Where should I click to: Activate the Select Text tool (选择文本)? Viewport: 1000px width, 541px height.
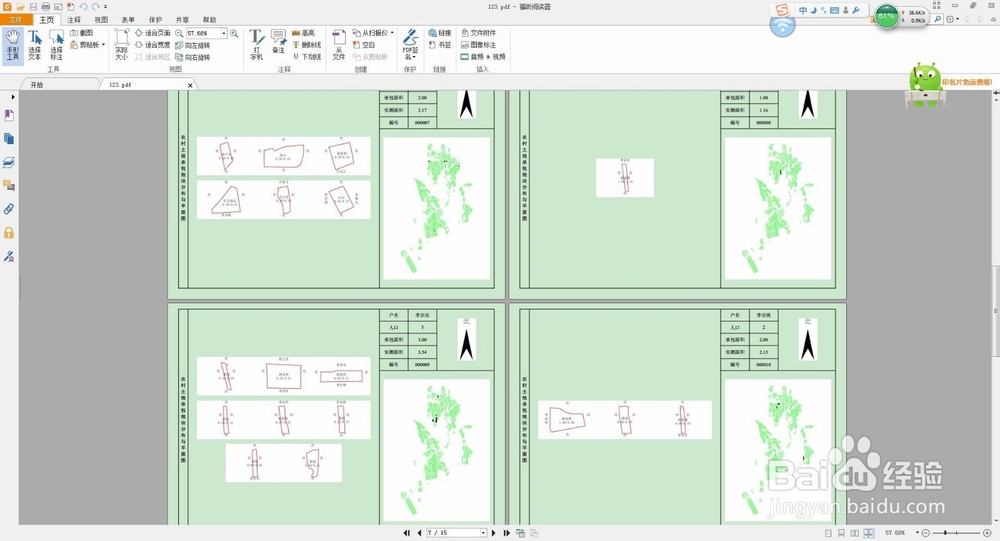[x=34, y=45]
